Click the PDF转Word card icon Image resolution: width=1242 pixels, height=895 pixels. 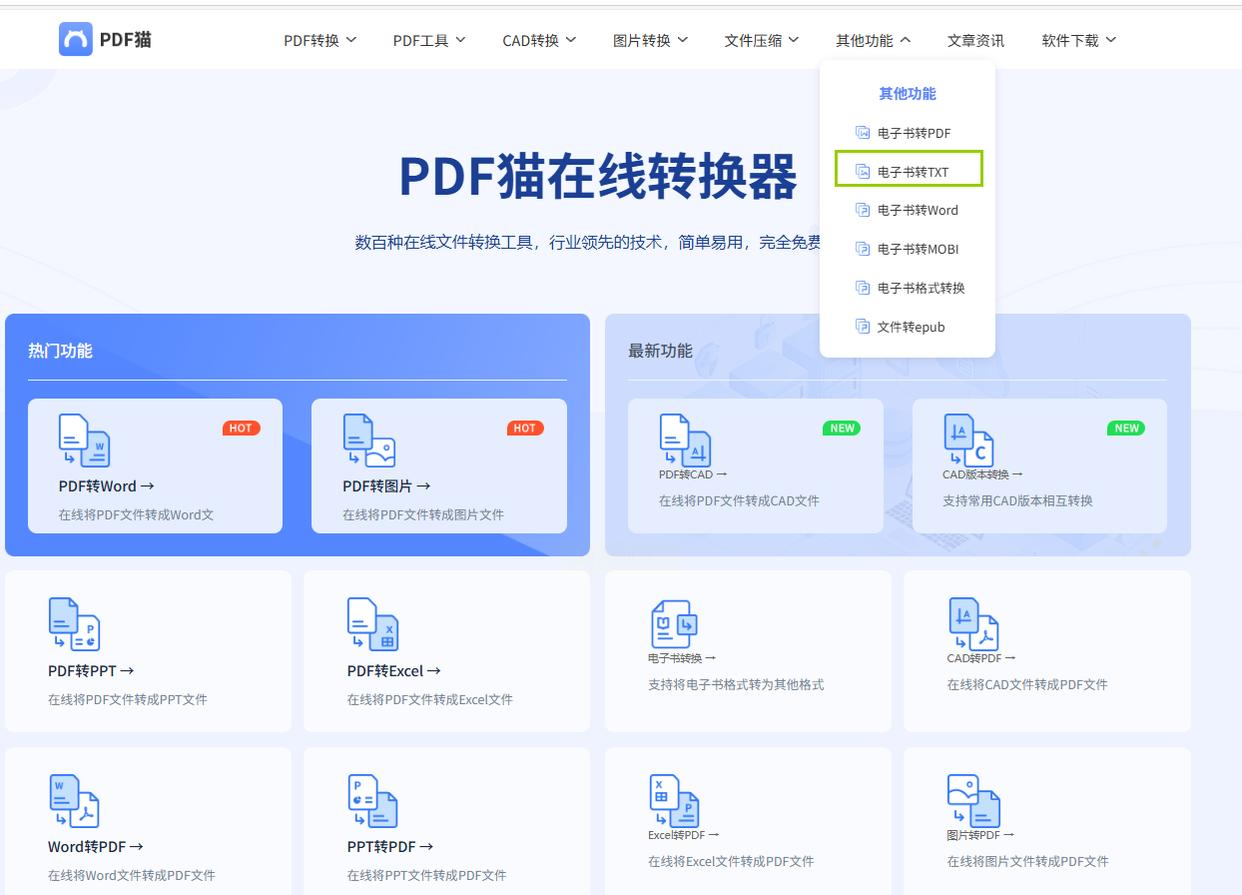(x=84, y=441)
